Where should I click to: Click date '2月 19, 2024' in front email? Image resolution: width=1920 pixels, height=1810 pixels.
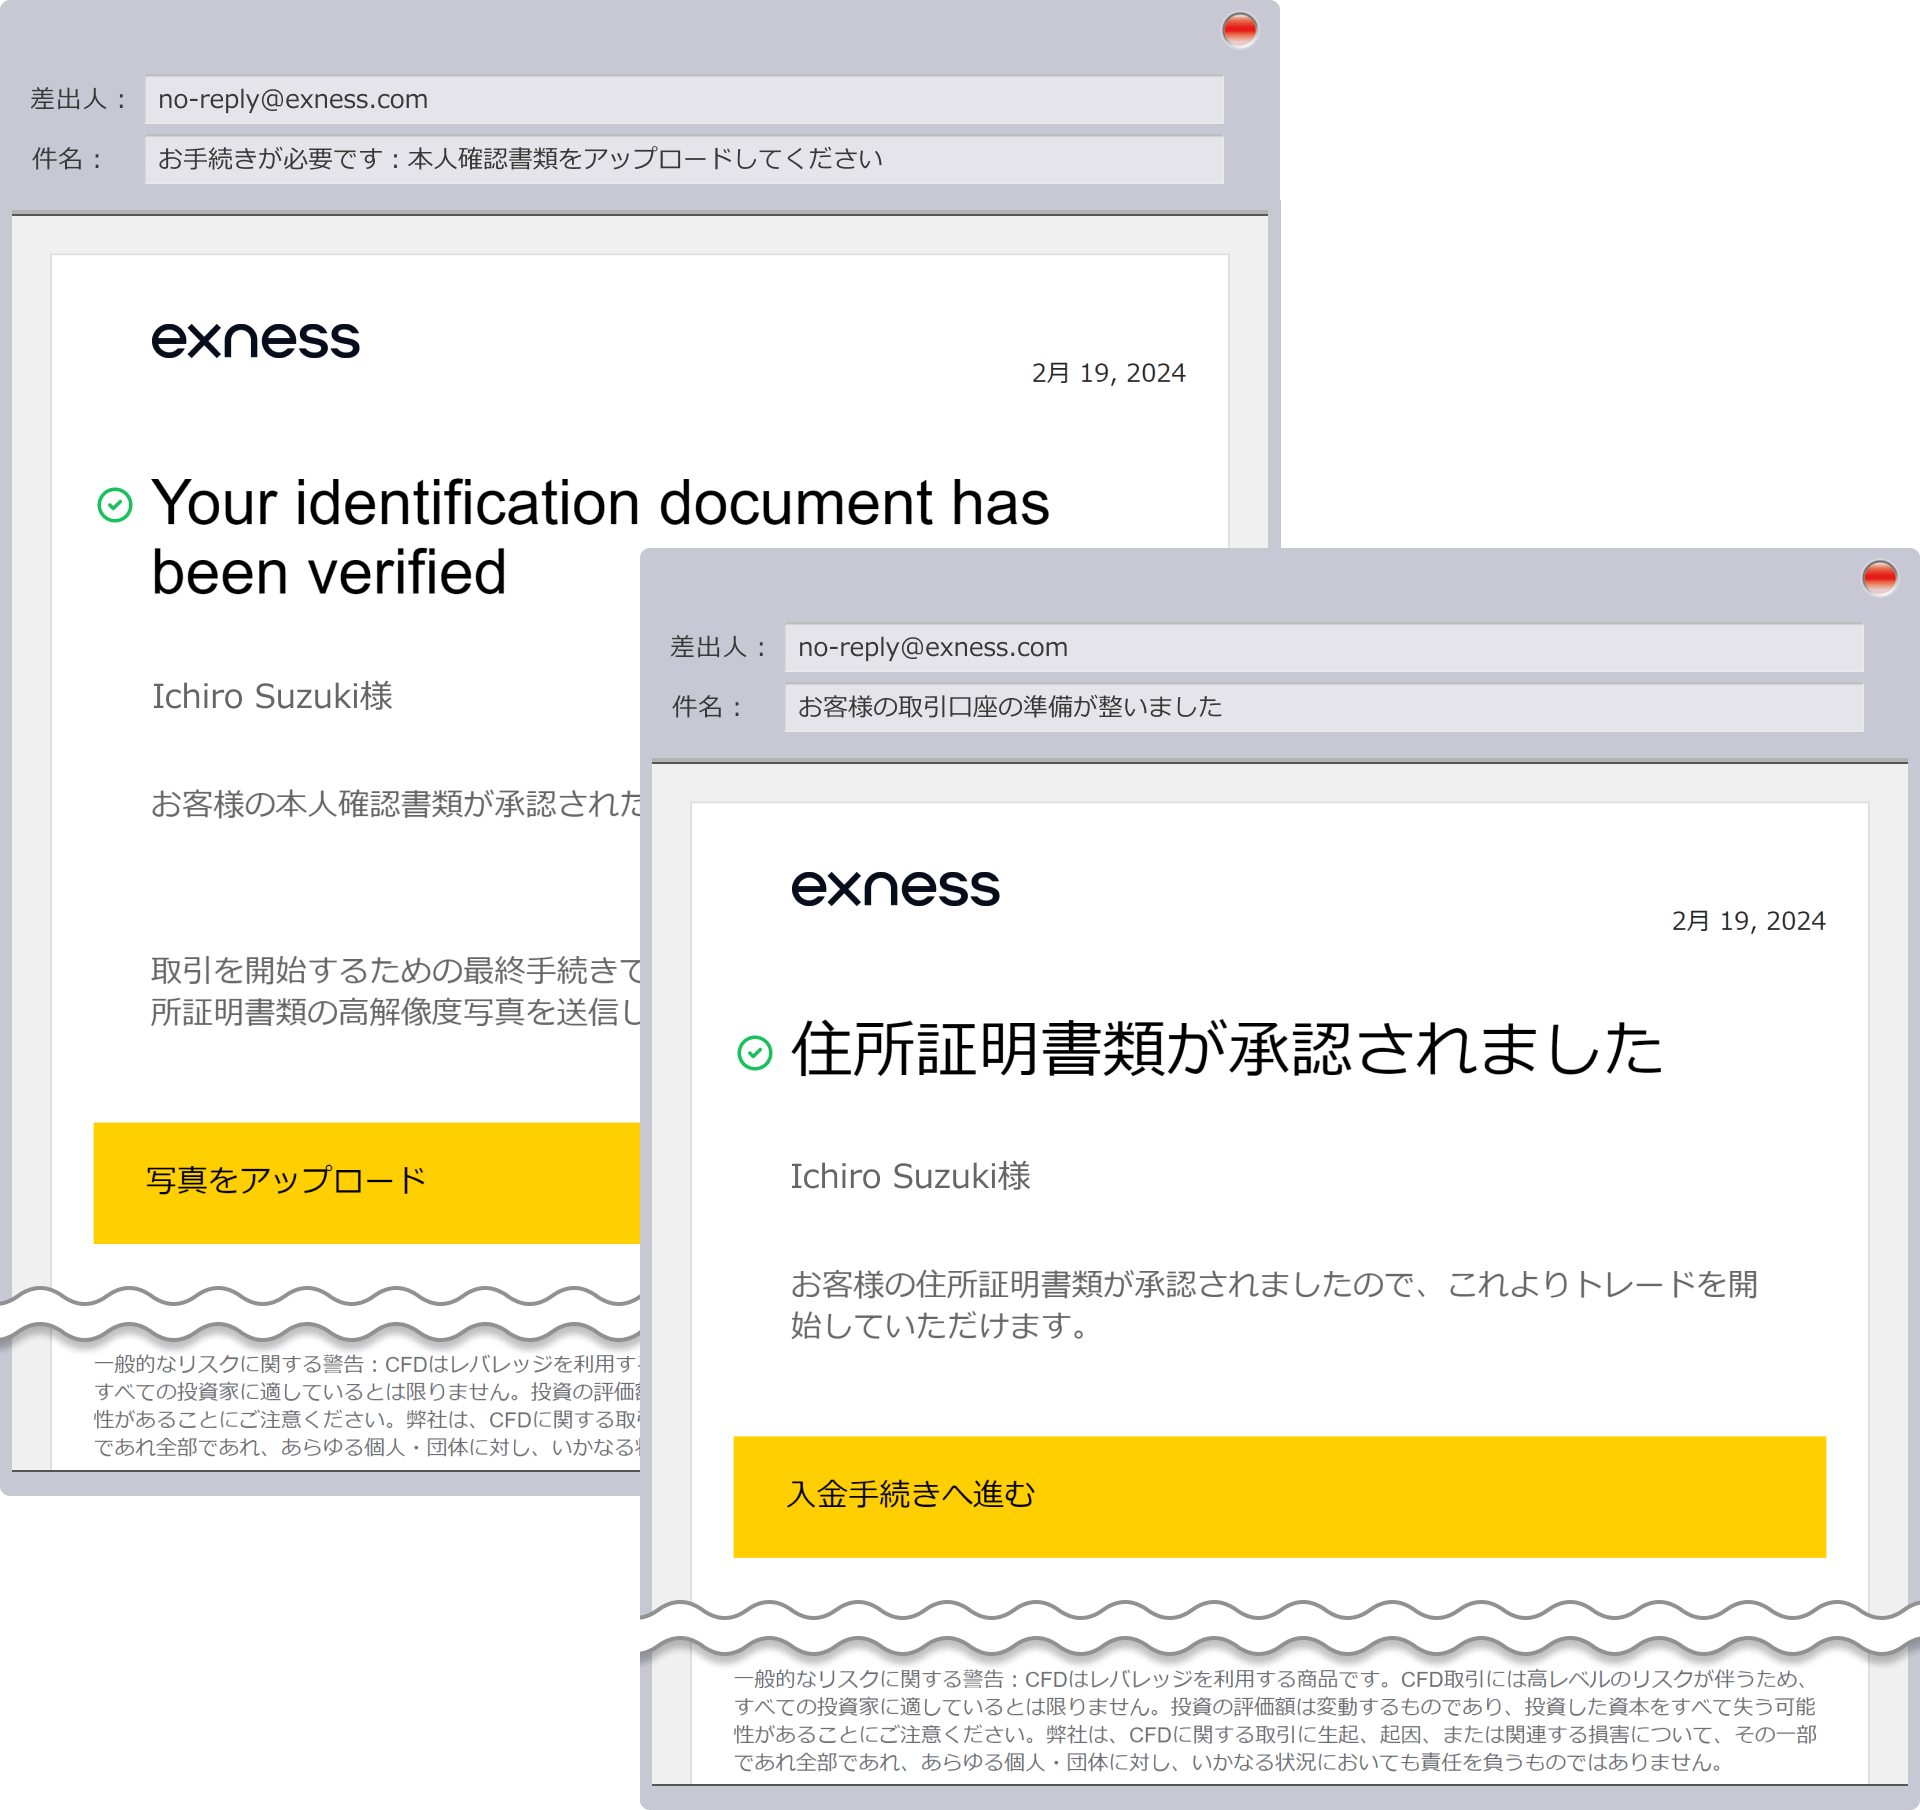1749,921
